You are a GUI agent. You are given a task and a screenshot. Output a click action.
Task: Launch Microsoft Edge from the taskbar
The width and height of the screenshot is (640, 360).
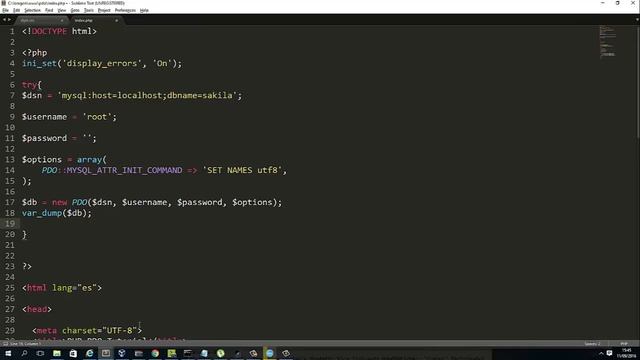[x=89, y=353]
